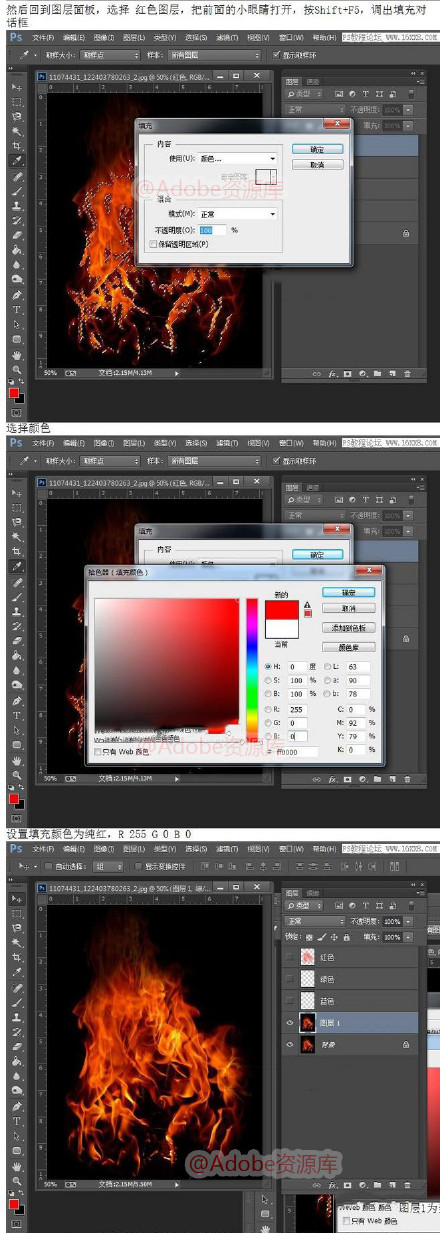The width and height of the screenshot is (440, 1233).
Task: Toggle 显示变换控件 checkbox in the bottom screenshot
Action: click(137, 866)
